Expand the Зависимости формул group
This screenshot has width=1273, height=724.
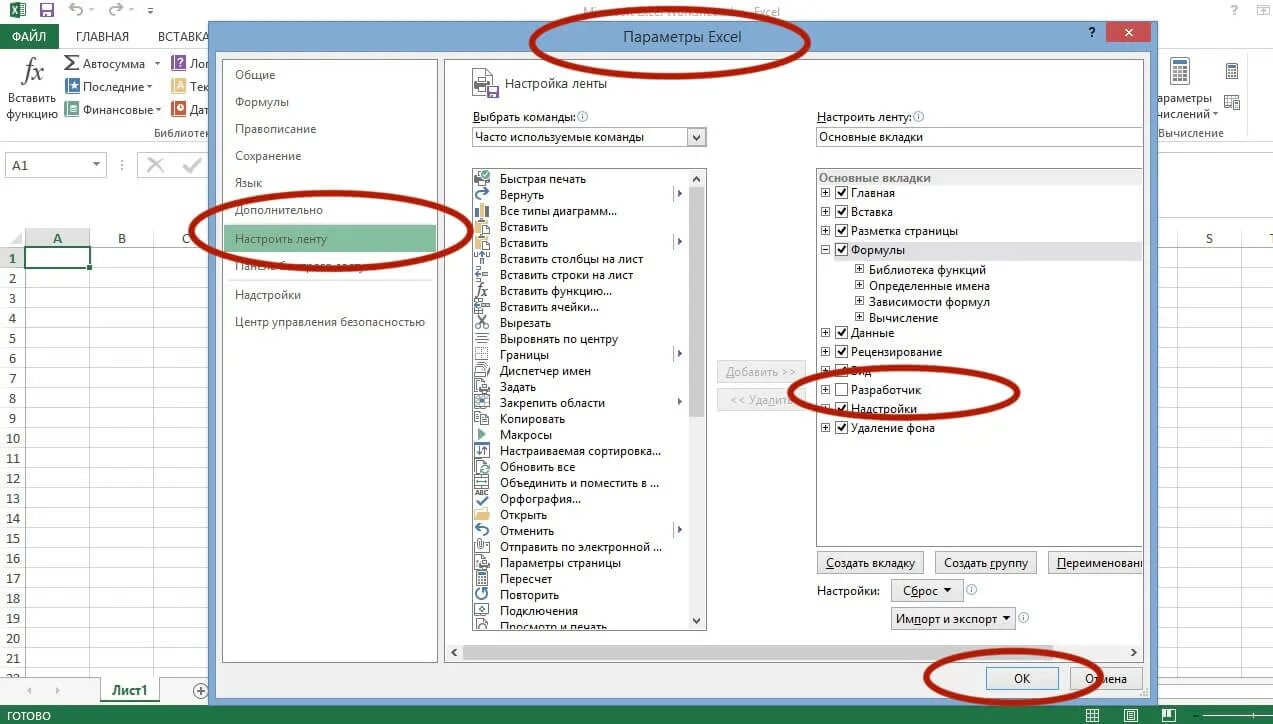[860, 301]
